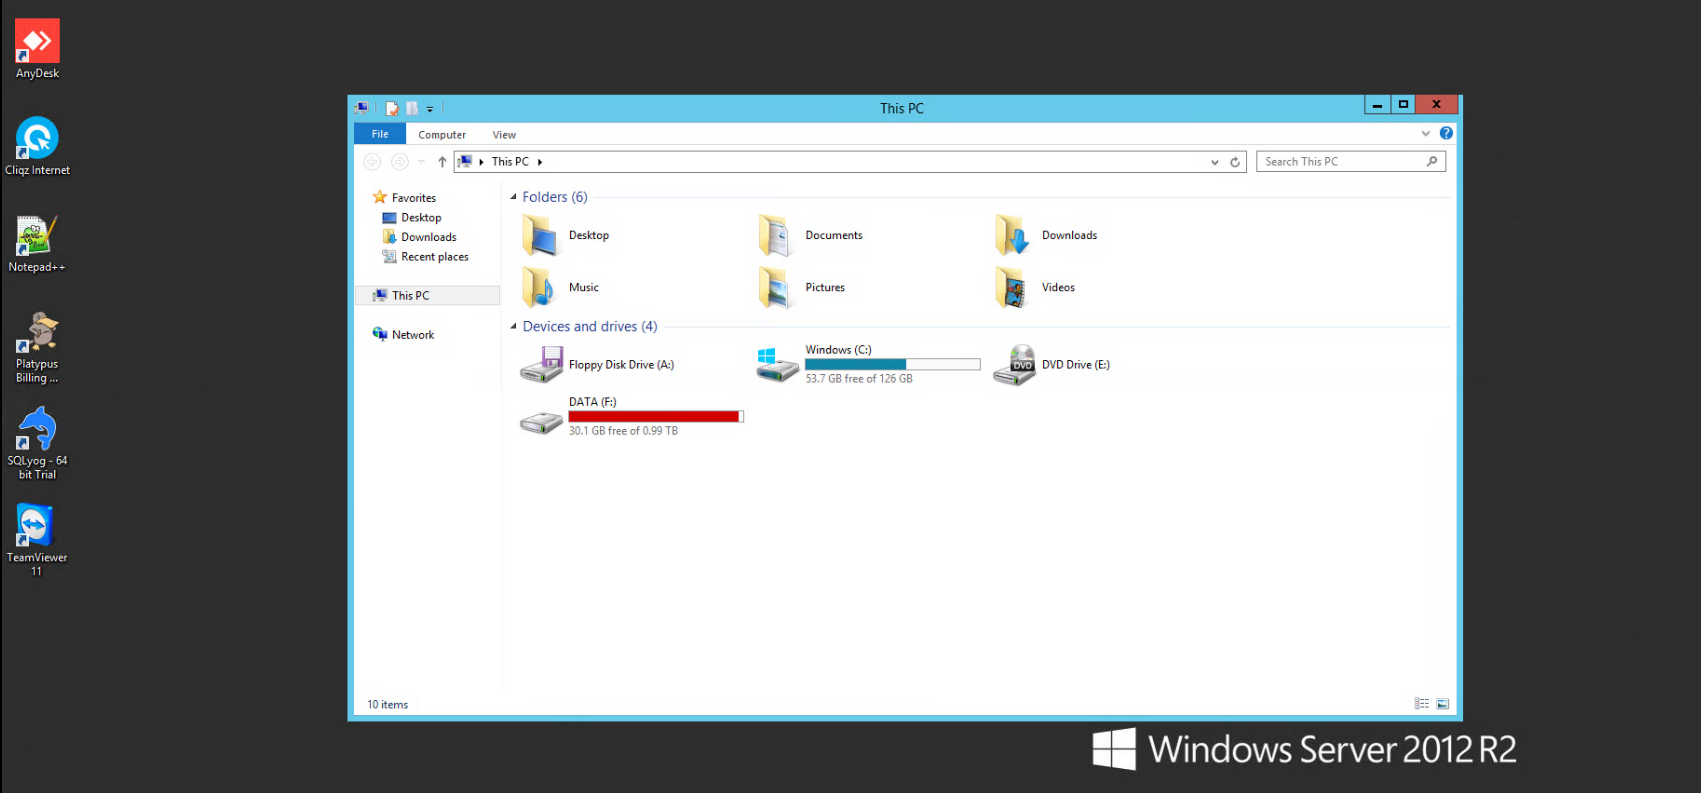
Task: Select the Pictures folder icon
Action: pos(776,288)
